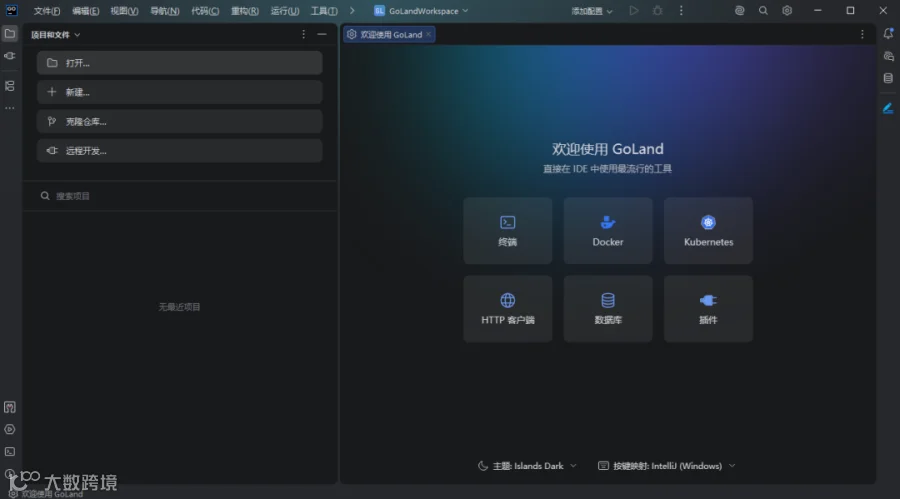Open the 导航(N) menu
This screenshot has height=499, width=900.
[x=164, y=11]
